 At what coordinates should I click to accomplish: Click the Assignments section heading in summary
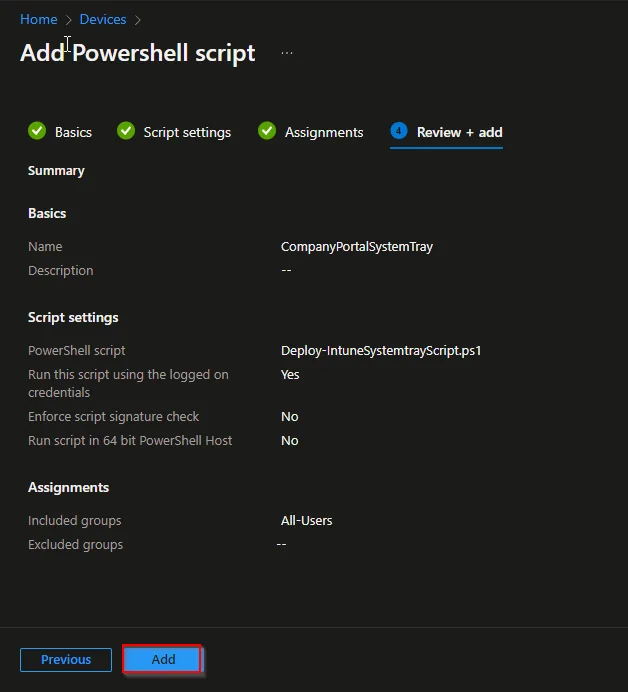[68, 488]
